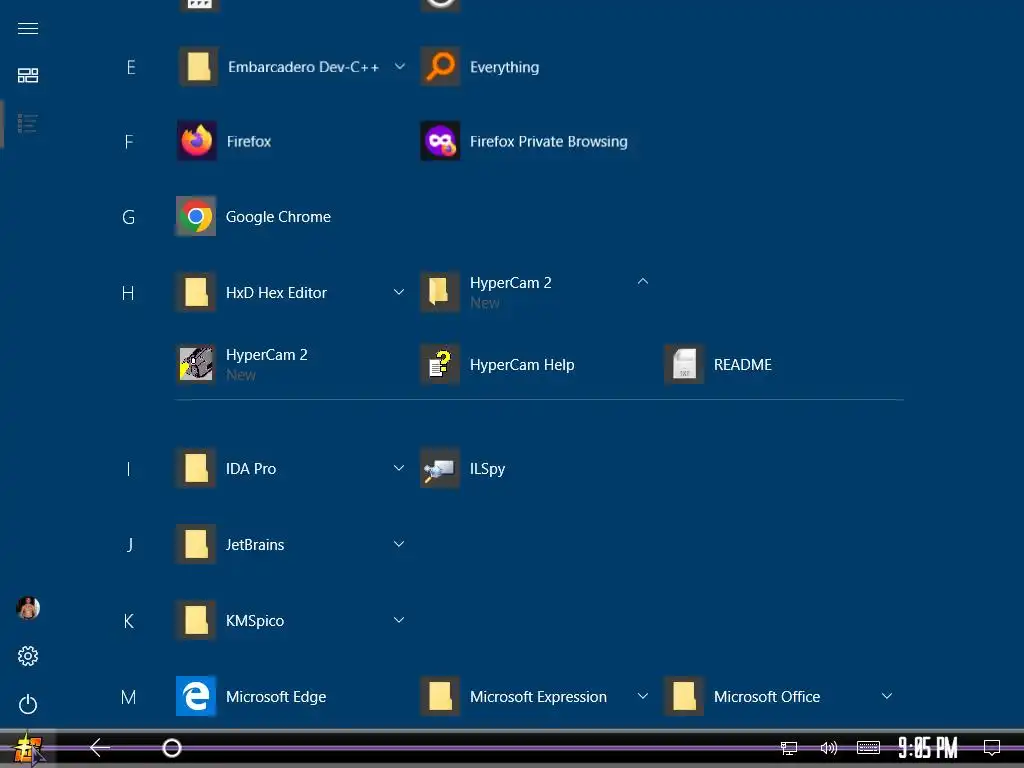Viewport: 1024px width, 768px height.
Task: Click the KMSpico folder icon
Action: click(196, 620)
